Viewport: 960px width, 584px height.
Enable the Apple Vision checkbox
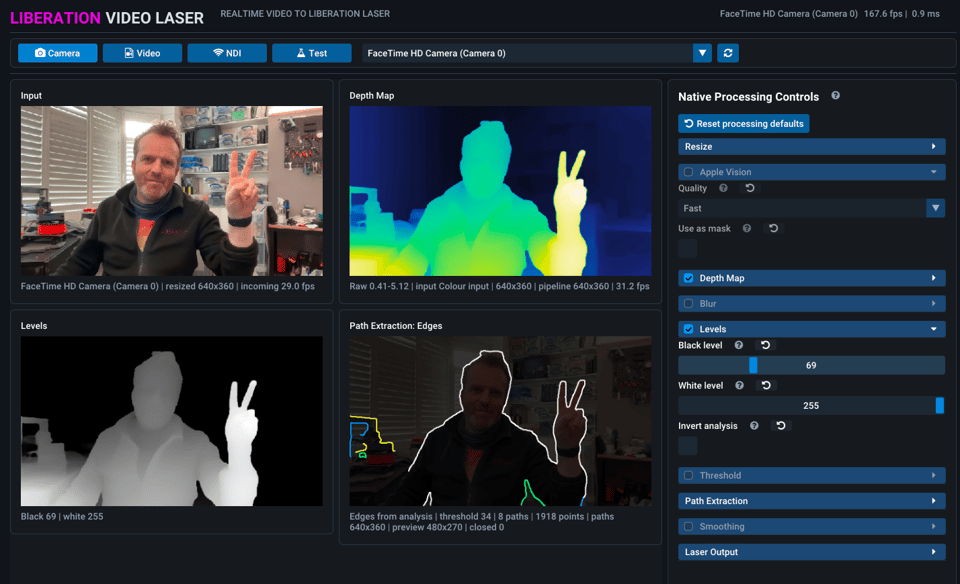click(688, 172)
